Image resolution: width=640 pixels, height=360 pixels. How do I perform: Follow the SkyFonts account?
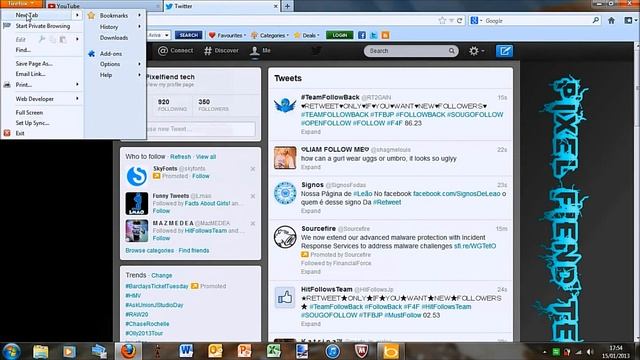[x=201, y=176]
